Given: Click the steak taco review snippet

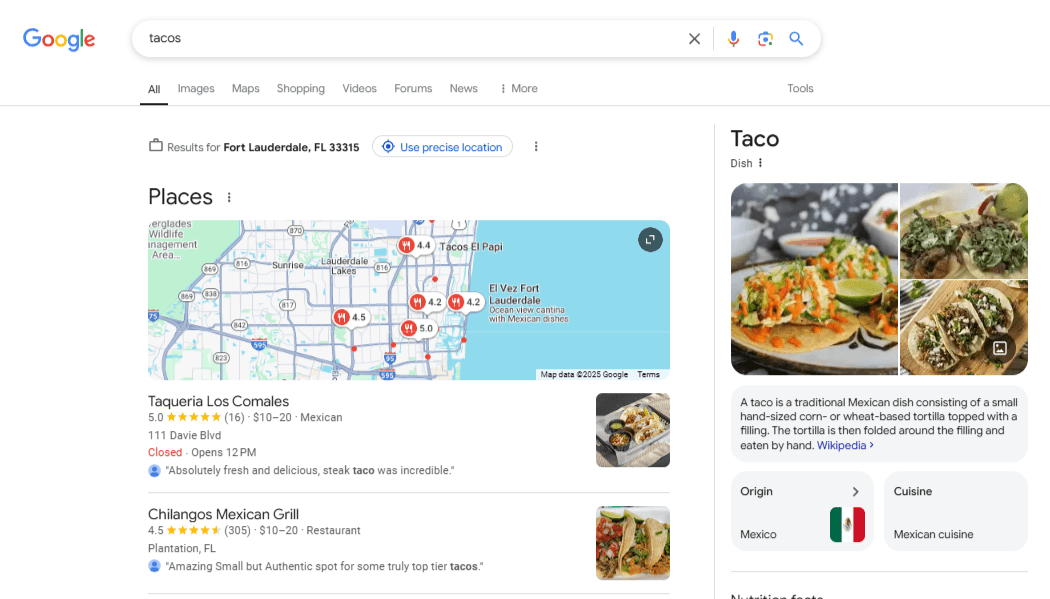Looking at the screenshot, I should tap(310, 470).
